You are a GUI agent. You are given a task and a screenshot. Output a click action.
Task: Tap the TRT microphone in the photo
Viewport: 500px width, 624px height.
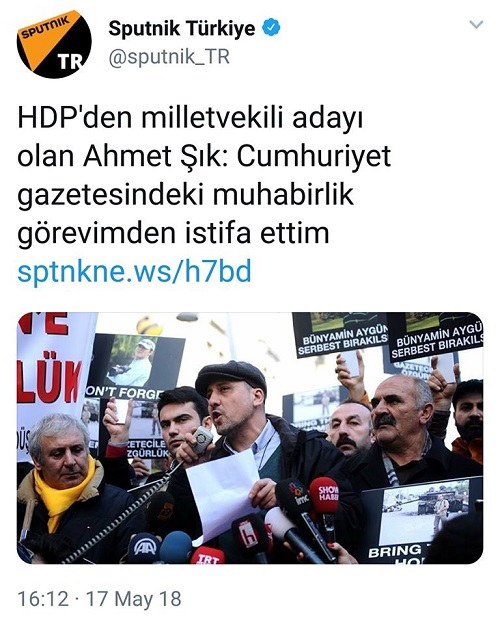click(x=207, y=556)
